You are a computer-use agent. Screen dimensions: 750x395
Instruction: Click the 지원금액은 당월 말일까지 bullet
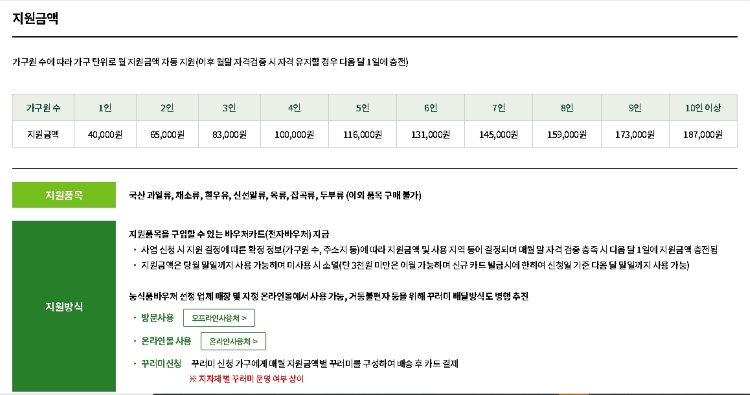[415, 265]
